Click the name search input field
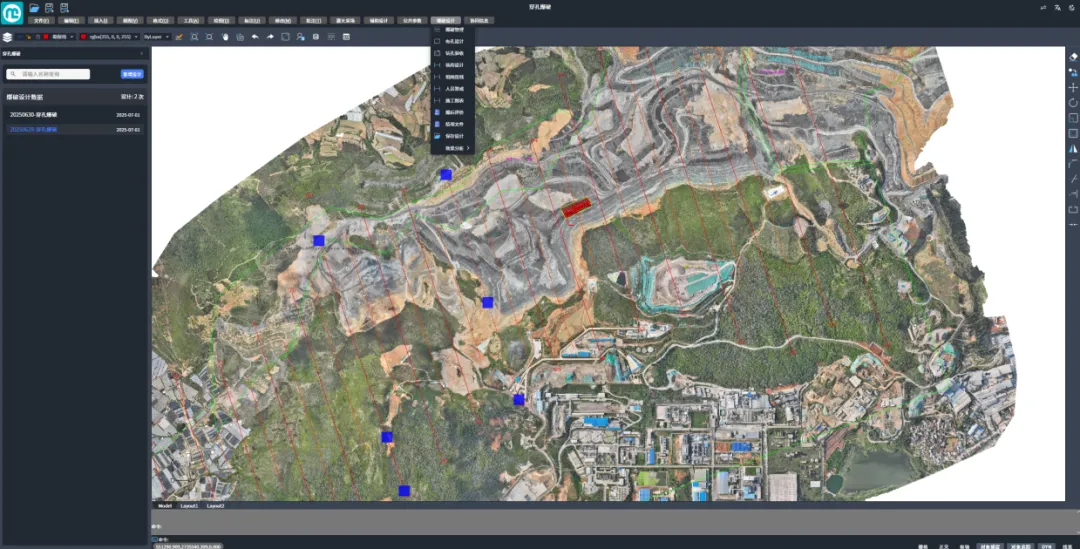Viewport: 1080px width, 549px height. [x=50, y=74]
